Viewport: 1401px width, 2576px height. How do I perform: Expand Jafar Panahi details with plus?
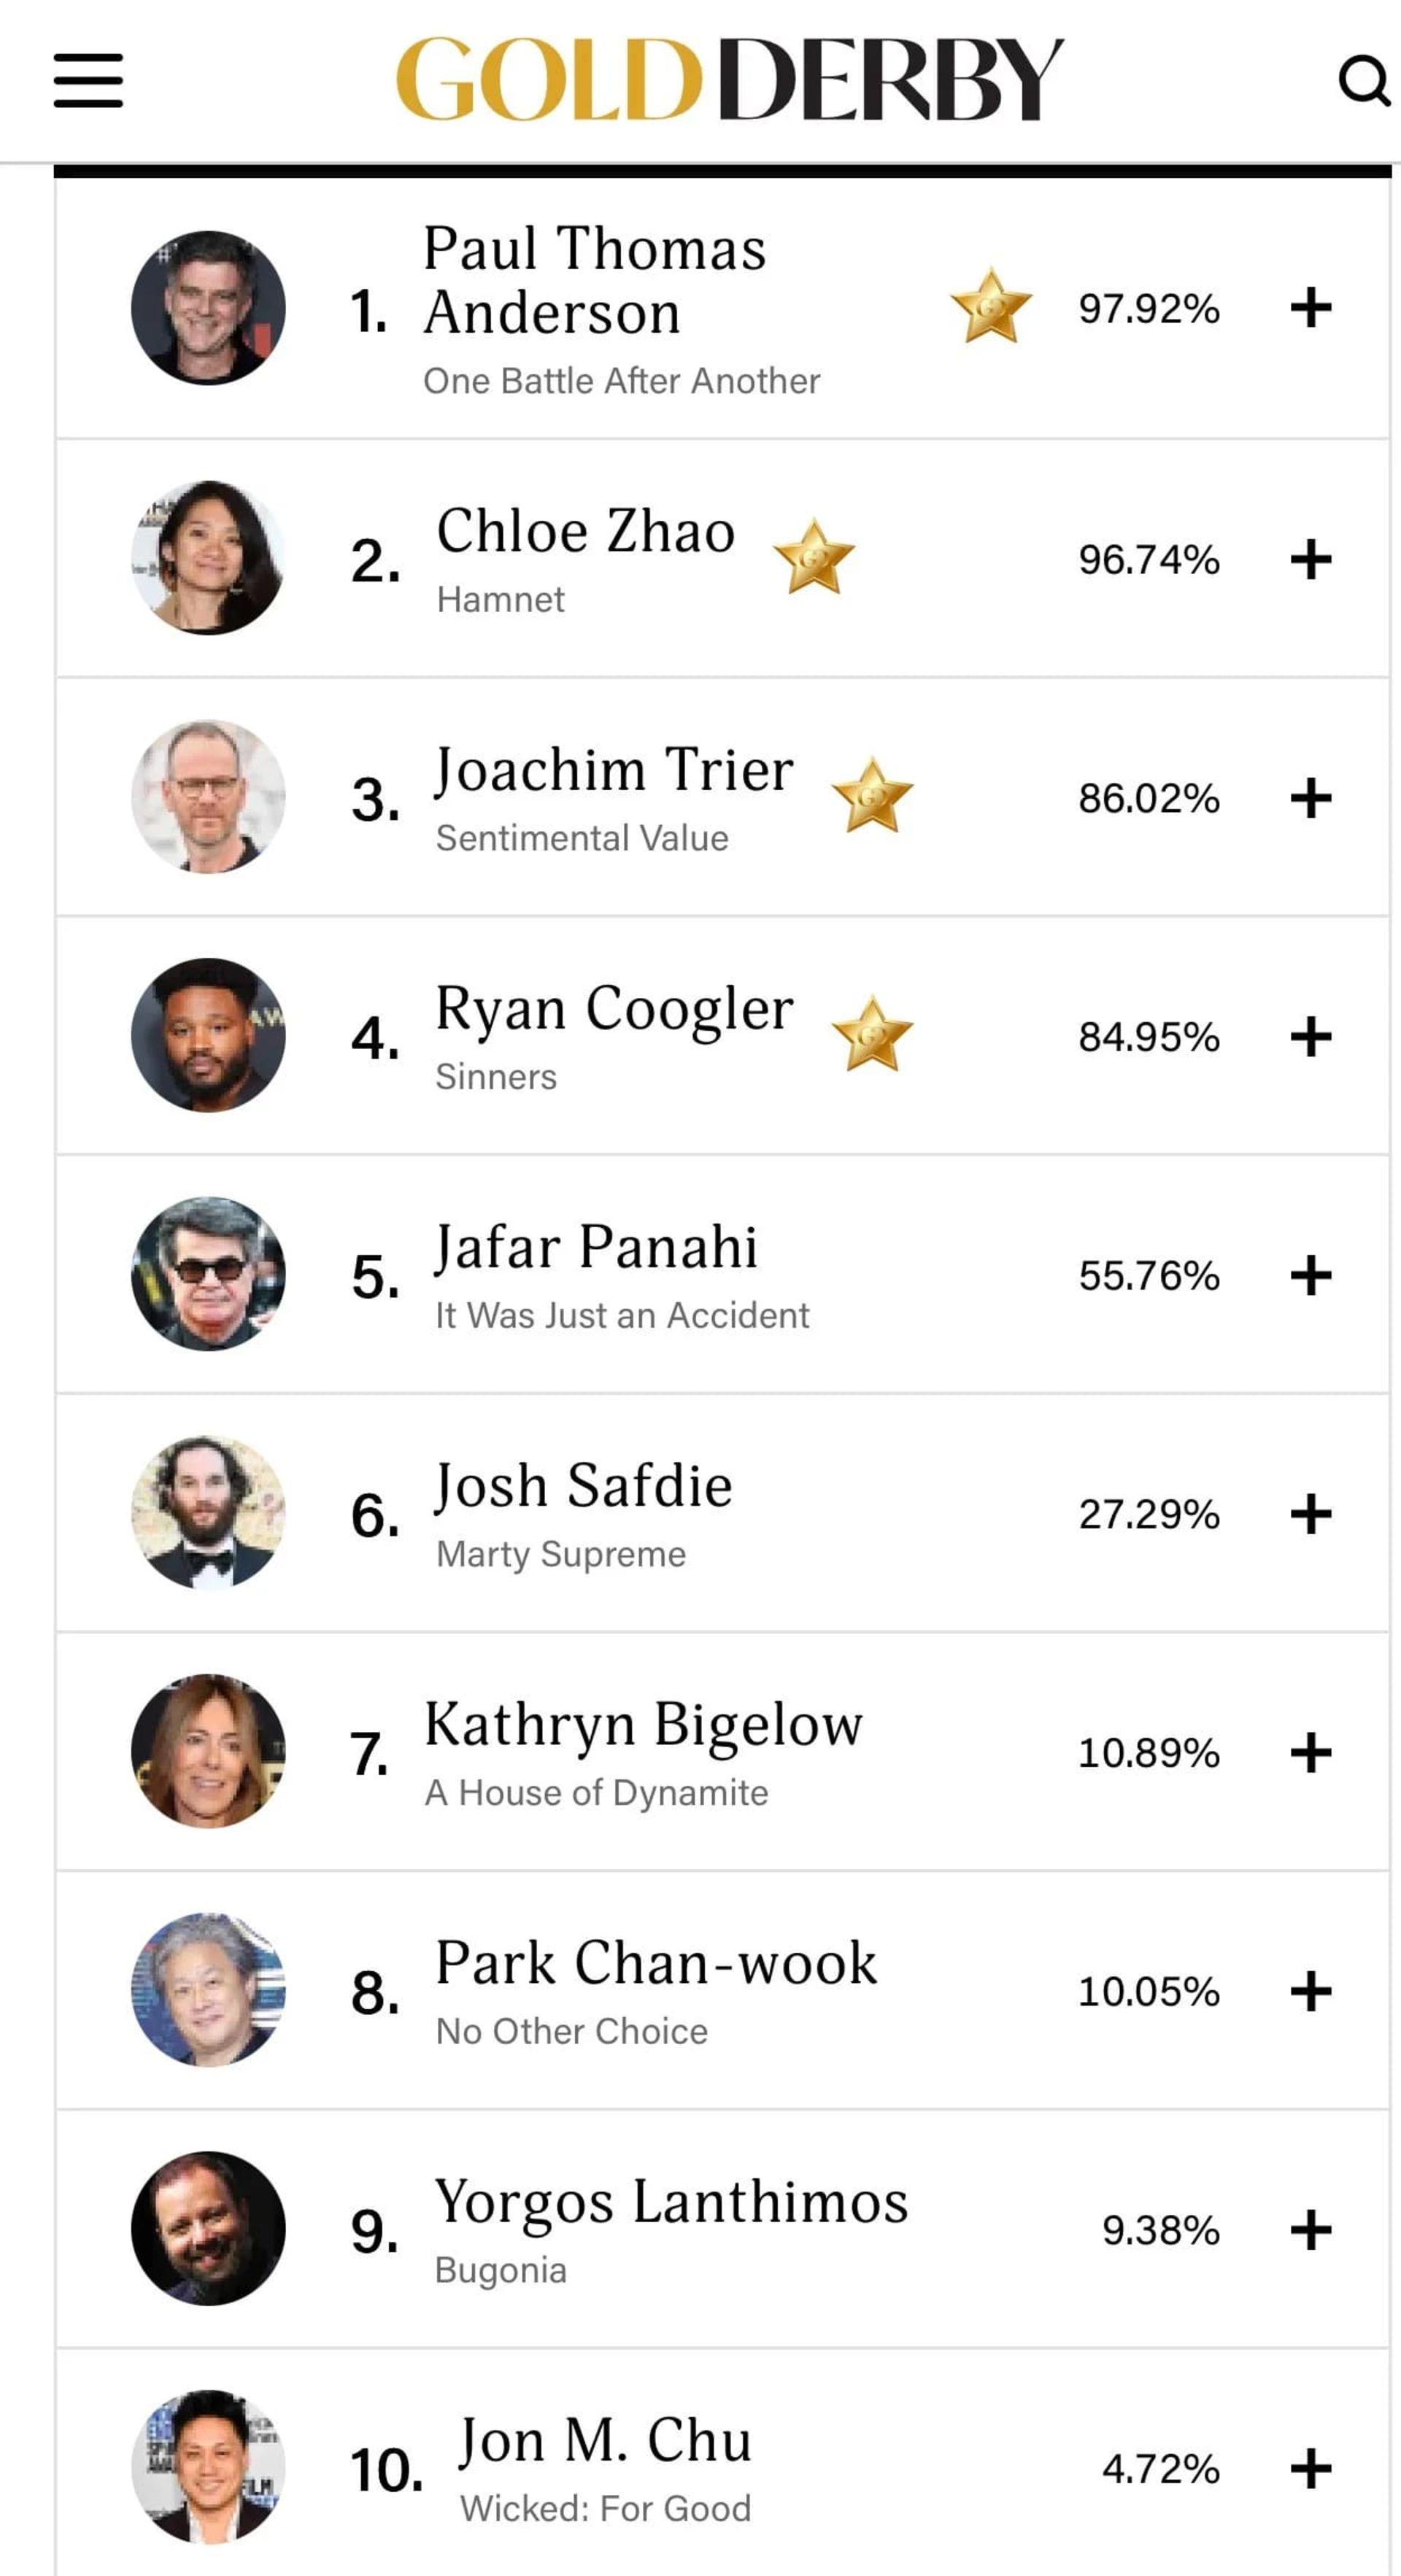pyautogui.click(x=1310, y=1275)
